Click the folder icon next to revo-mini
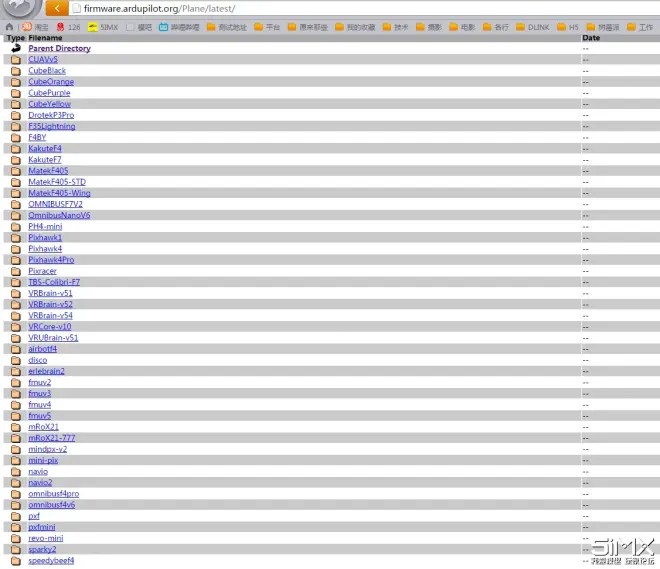This screenshot has width=660, height=569. click(16, 538)
